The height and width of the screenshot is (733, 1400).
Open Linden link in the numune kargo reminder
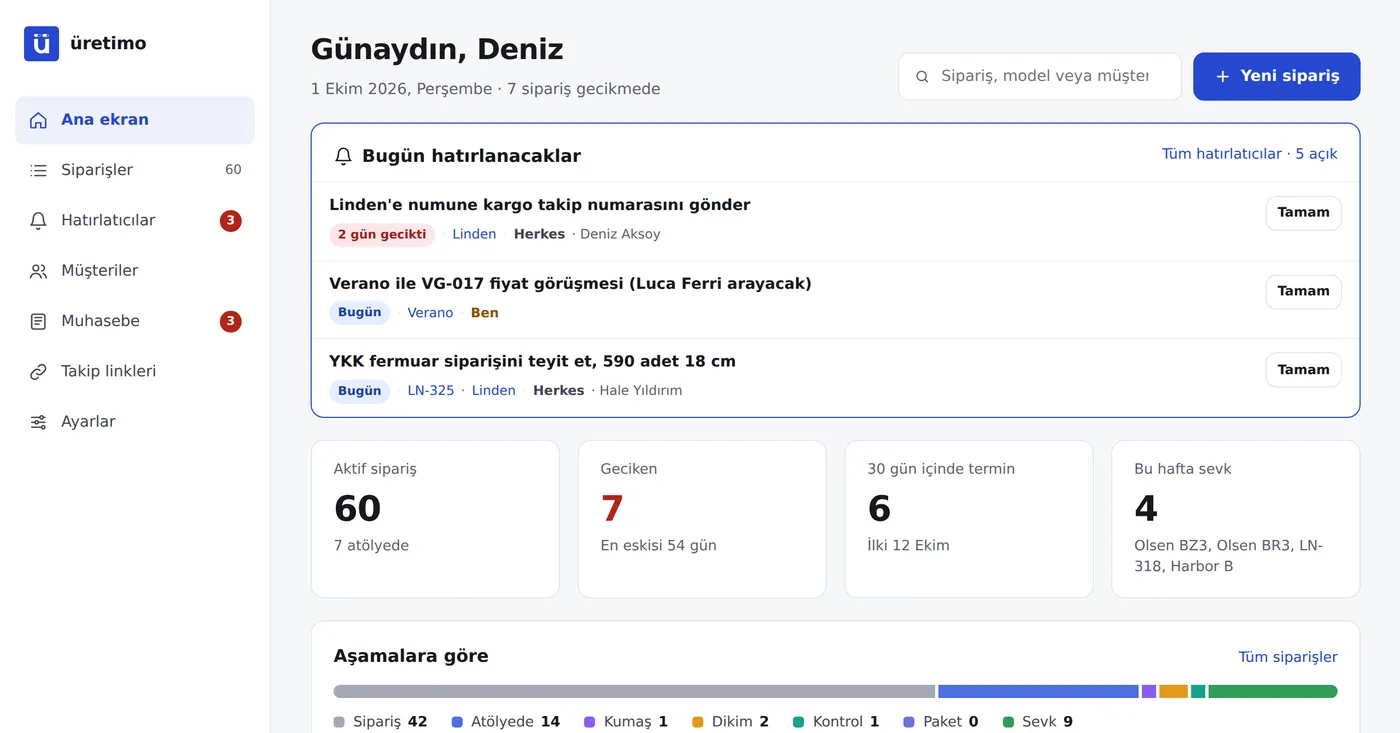coord(474,234)
